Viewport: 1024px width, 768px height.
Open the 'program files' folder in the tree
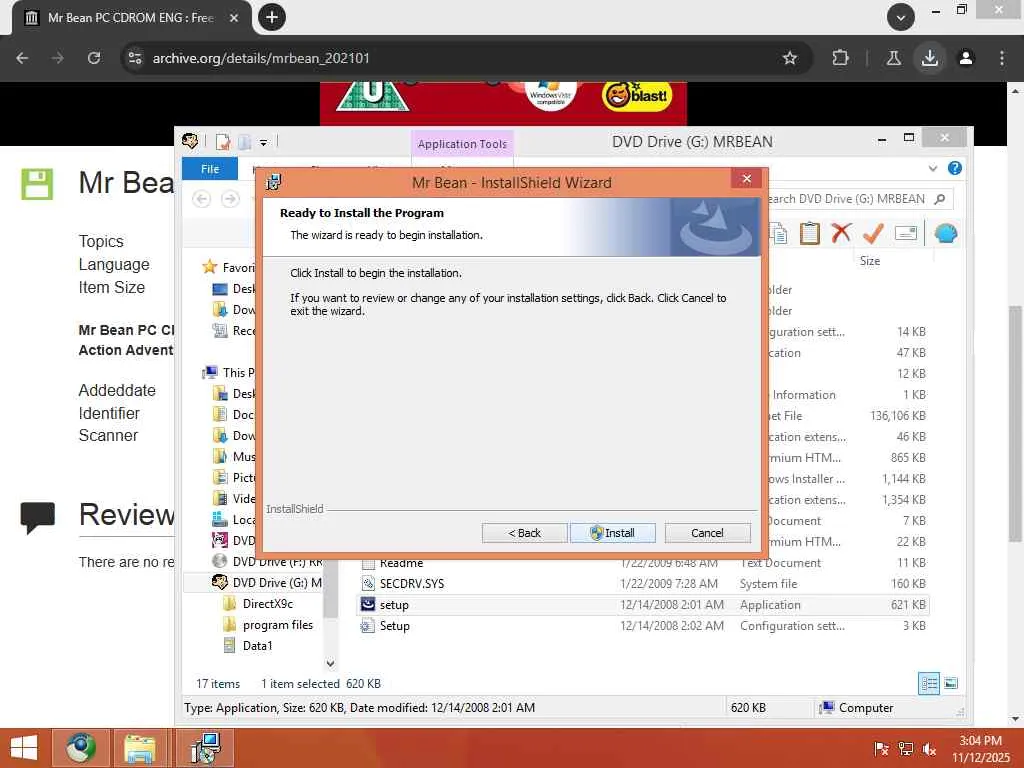click(267, 624)
